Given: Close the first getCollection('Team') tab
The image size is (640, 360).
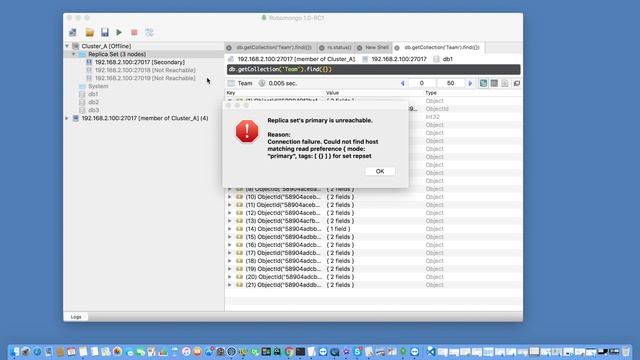Looking at the screenshot, I should (x=229, y=48).
